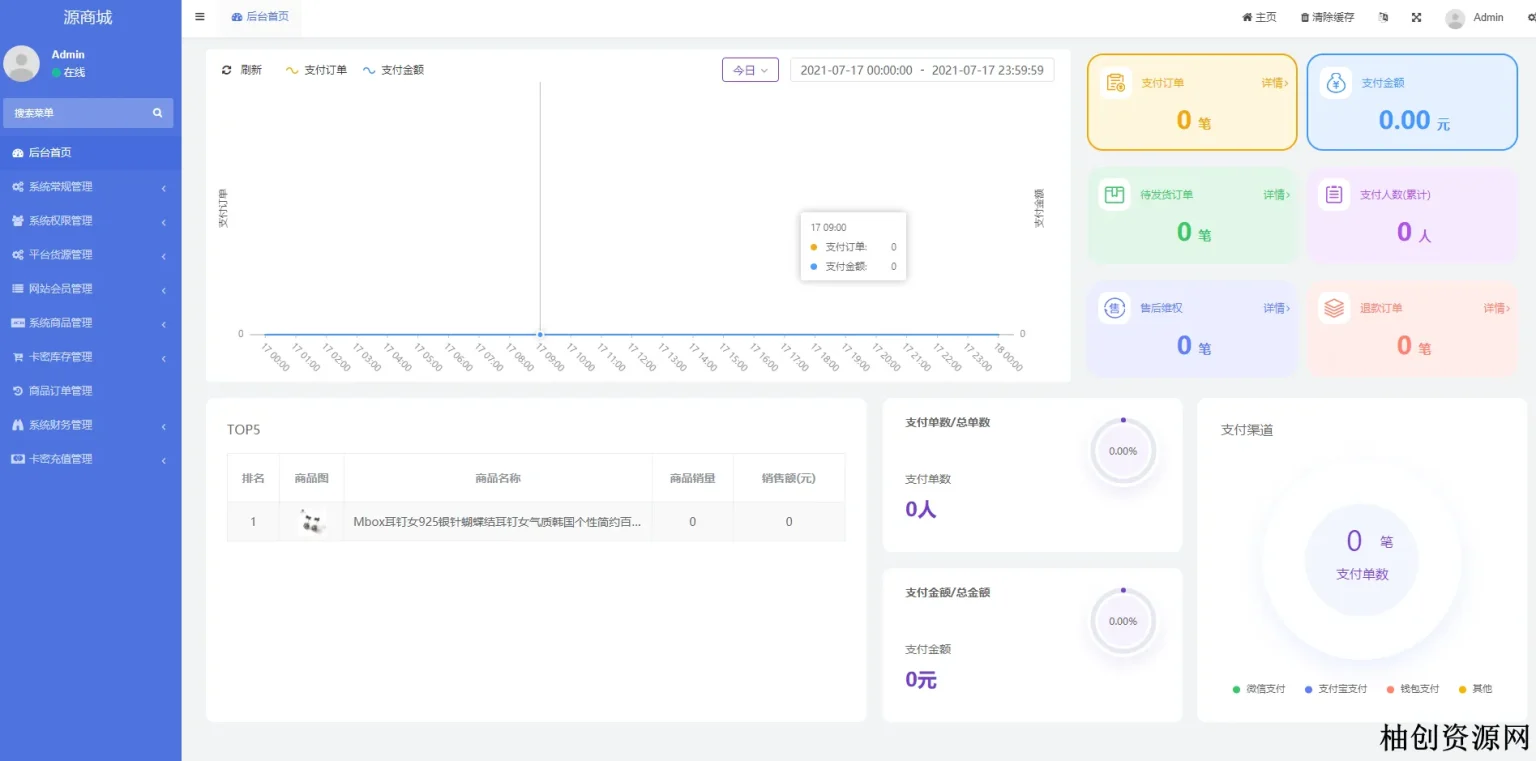Toggle 微信支付 legend in payment channel chart
This screenshot has height=761, width=1536.
pyautogui.click(x=1259, y=689)
